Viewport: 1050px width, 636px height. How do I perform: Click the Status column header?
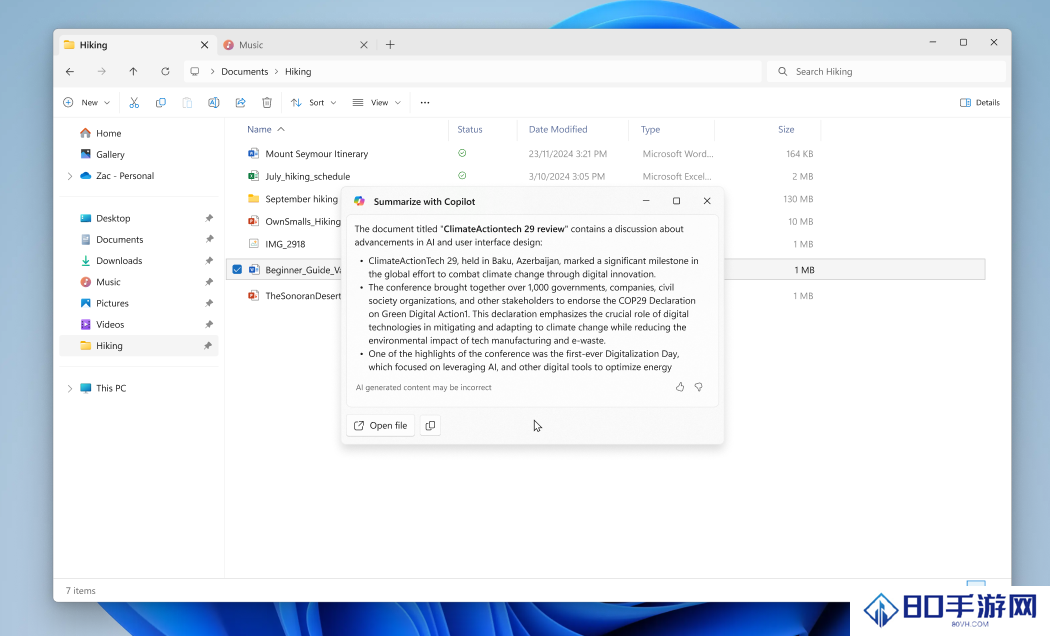pyautogui.click(x=469, y=129)
